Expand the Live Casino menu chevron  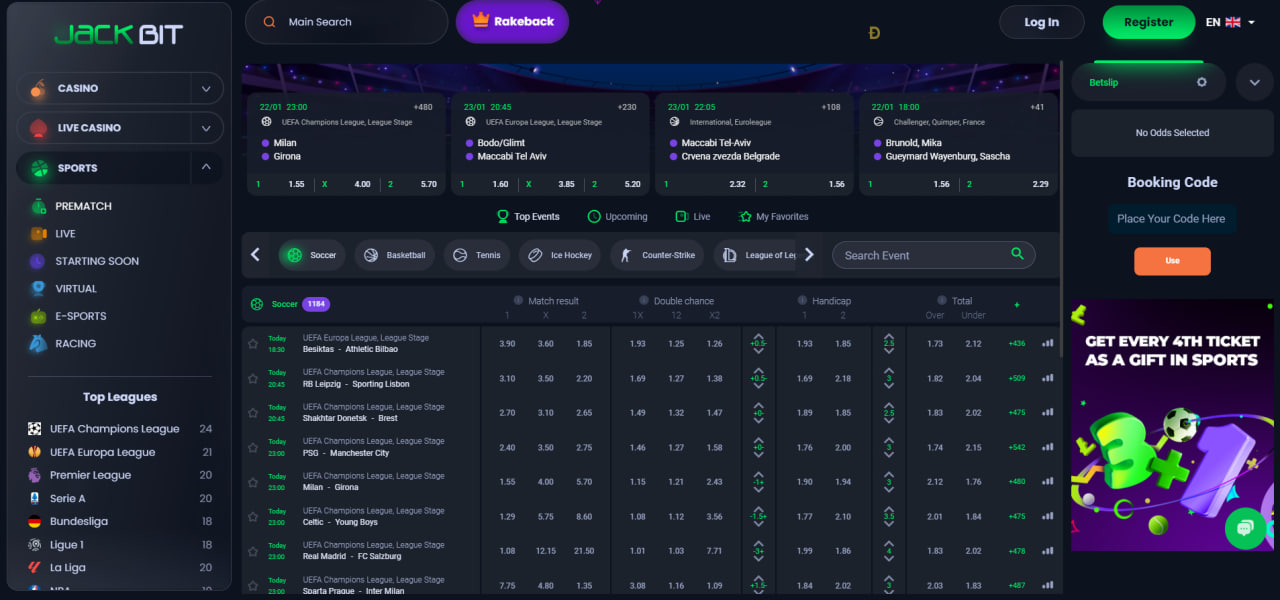(206, 128)
